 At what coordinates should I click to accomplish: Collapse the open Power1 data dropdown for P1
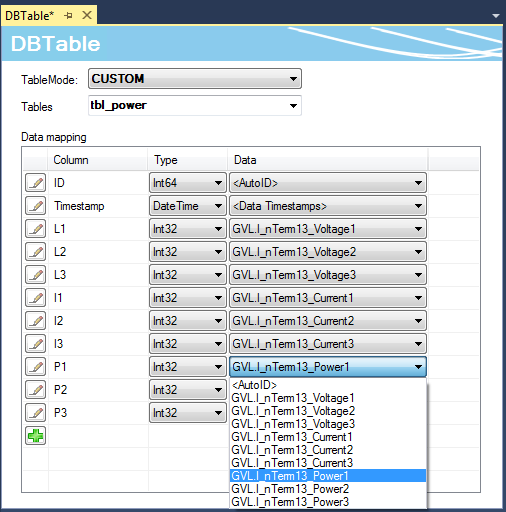coord(328,367)
